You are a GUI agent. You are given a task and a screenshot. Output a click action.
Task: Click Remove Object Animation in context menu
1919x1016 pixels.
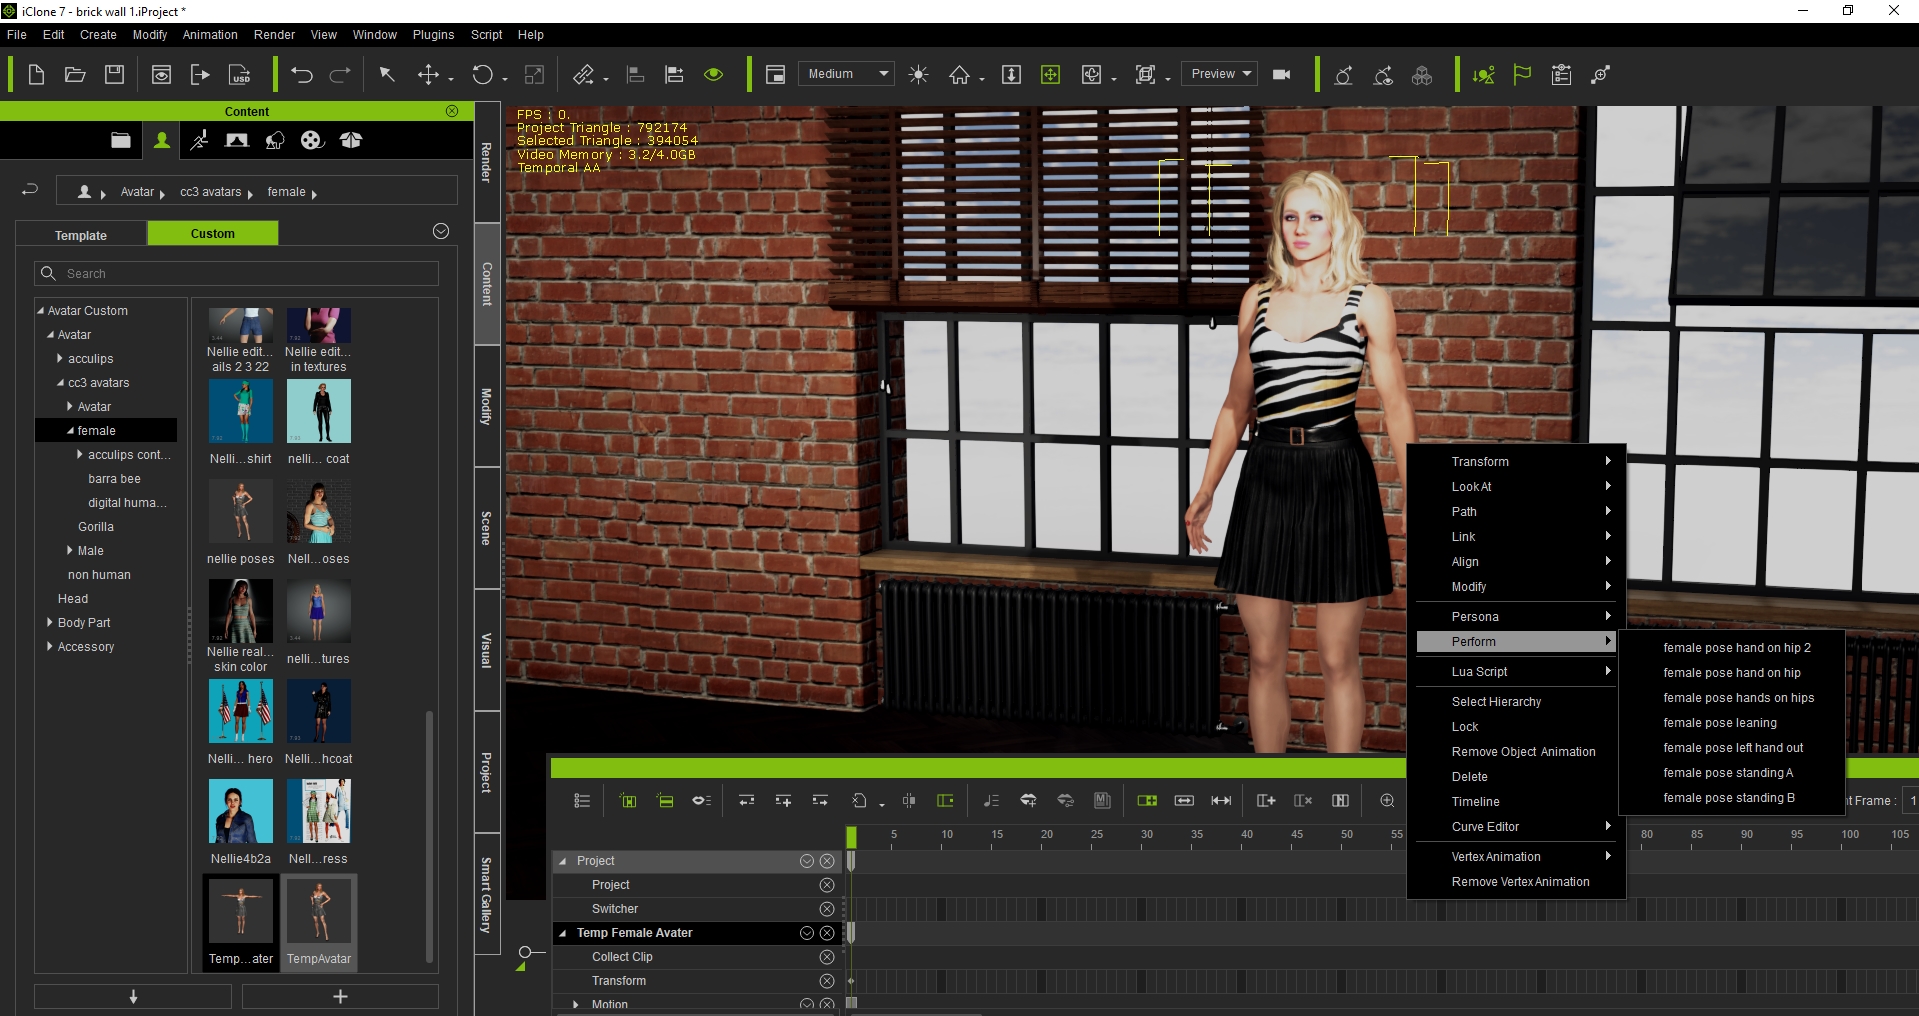click(x=1523, y=752)
